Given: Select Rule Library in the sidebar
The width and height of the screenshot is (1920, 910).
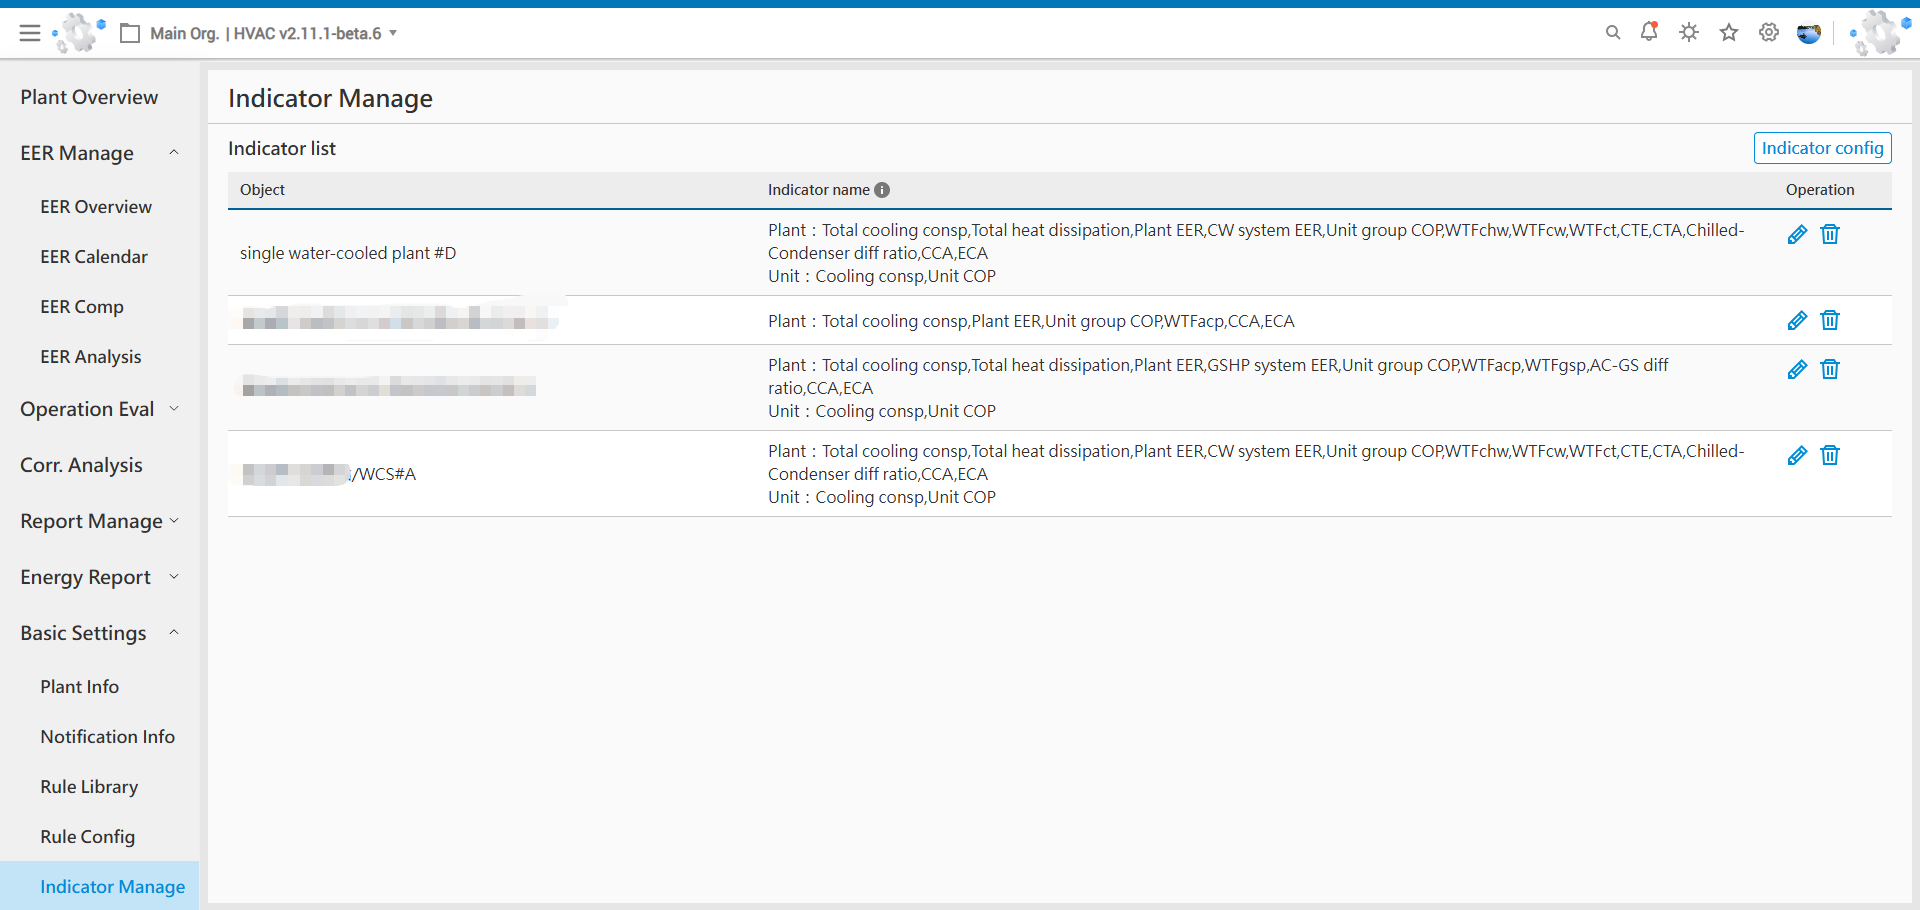Looking at the screenshot, I should (x=89, y=786).
